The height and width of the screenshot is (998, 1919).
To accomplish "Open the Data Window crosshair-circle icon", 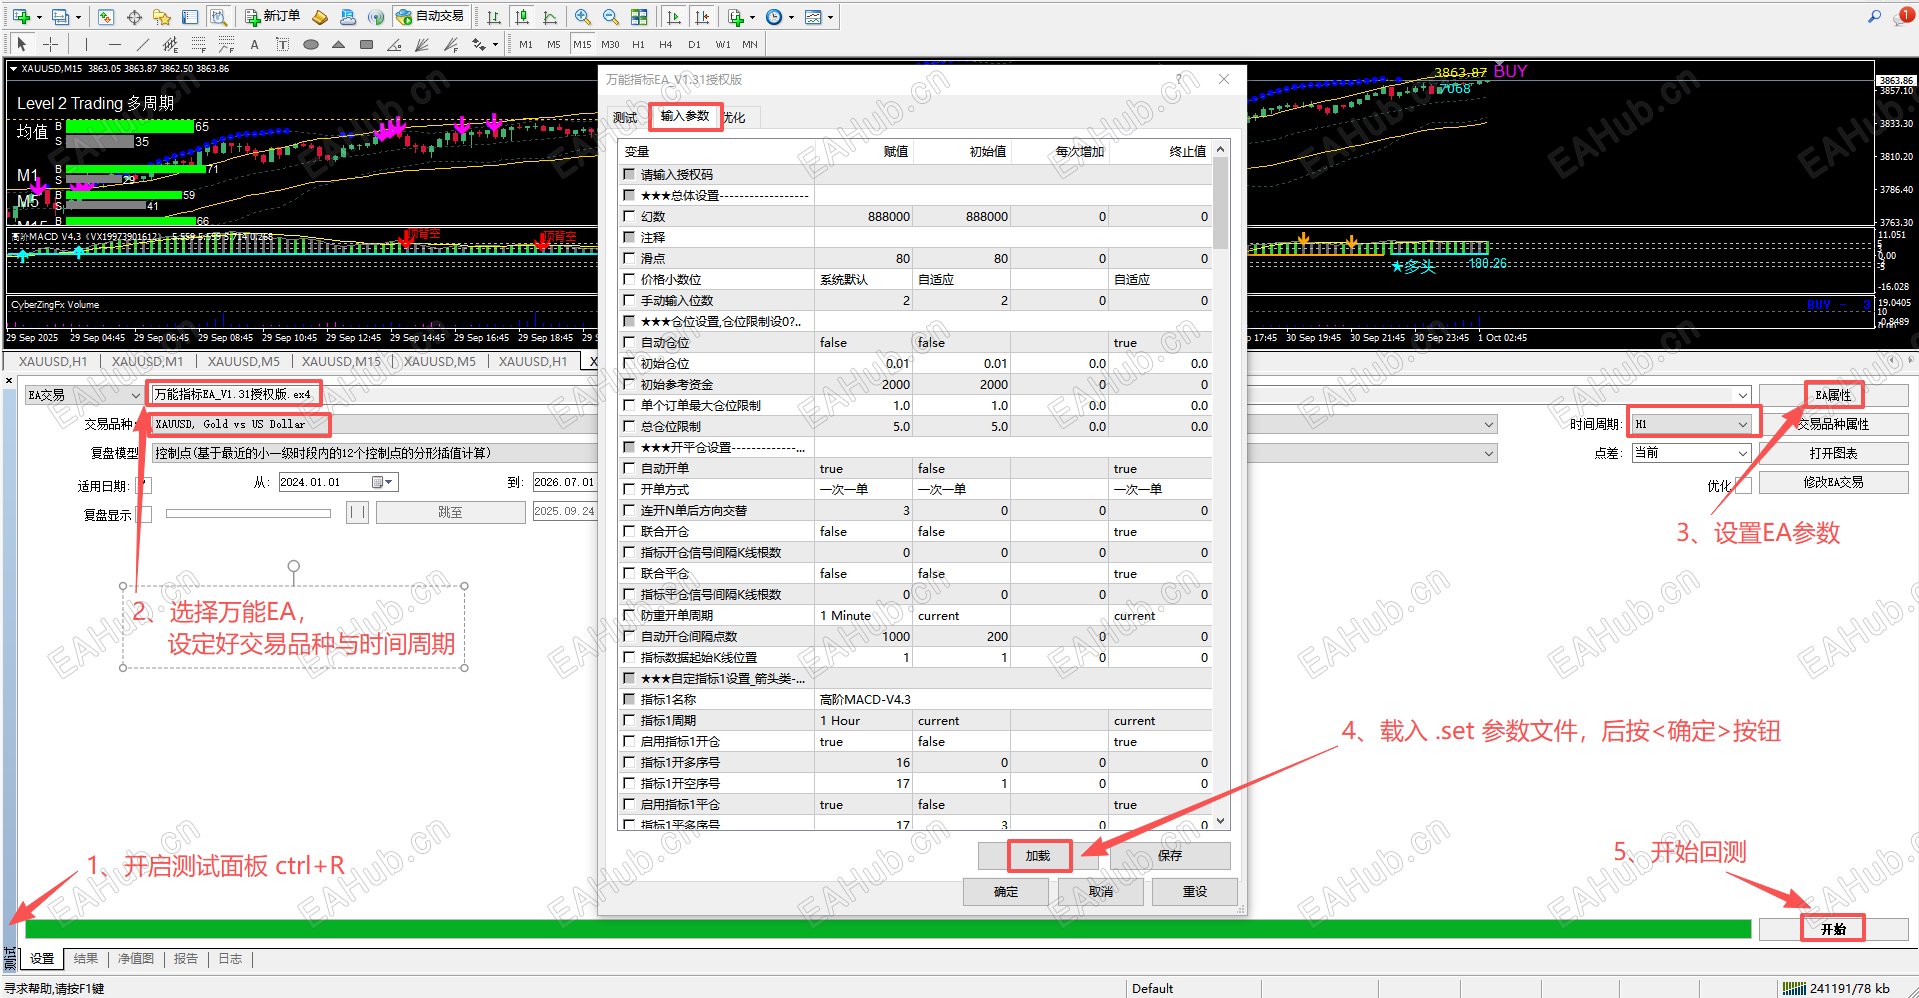I will coord(134,17).
